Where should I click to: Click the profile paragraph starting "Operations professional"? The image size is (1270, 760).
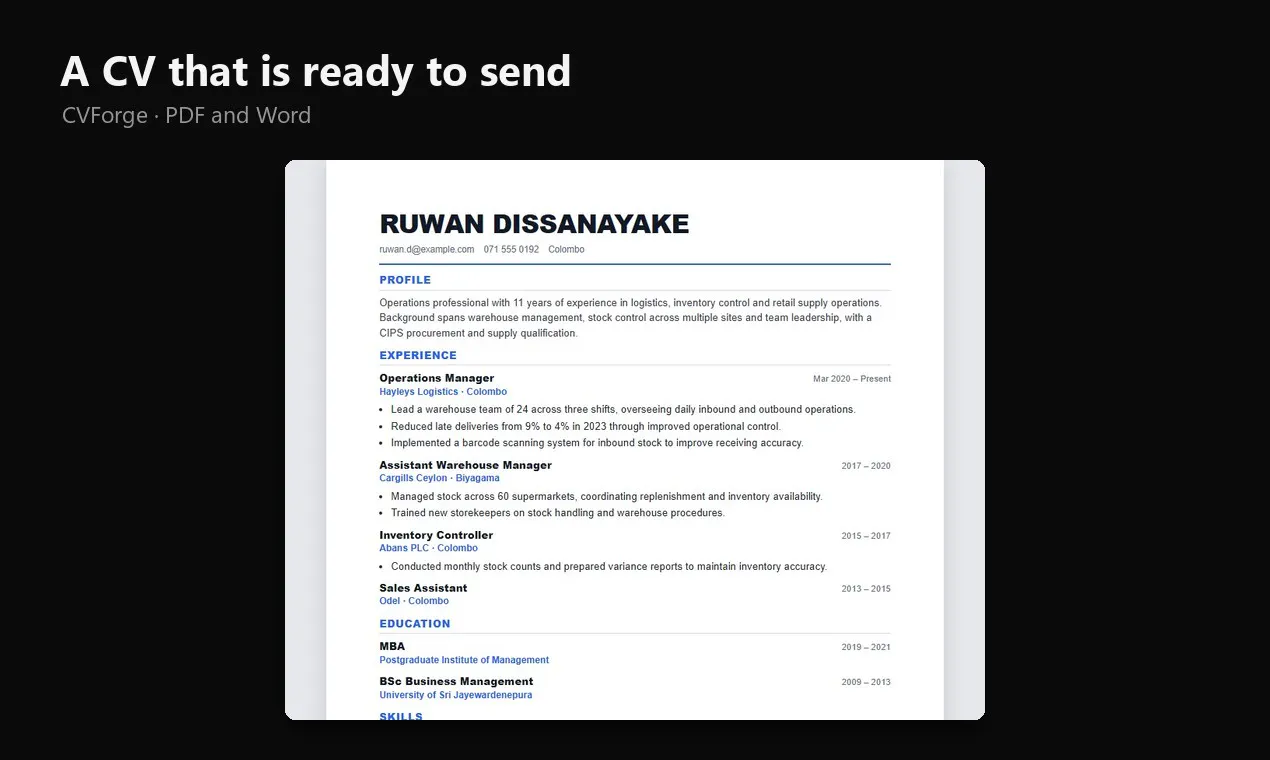631,318
